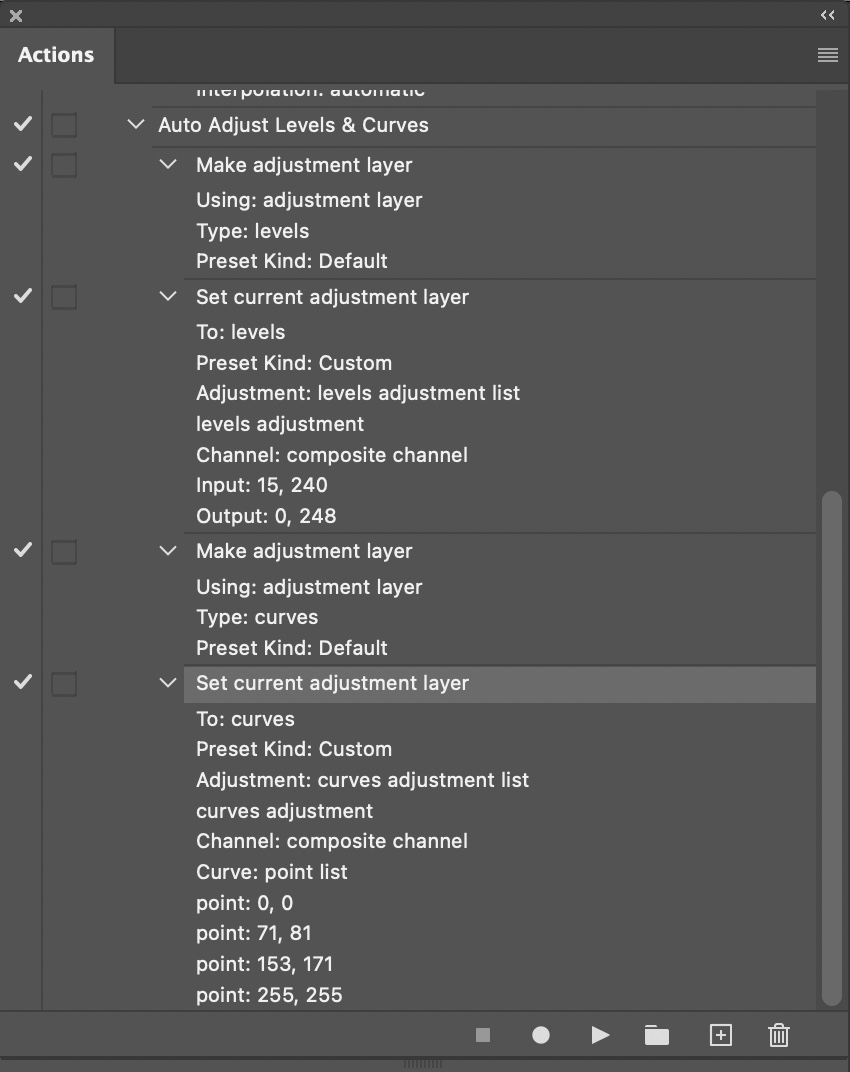Collapse the panel with double arrows
Viewport: 850px width, 1072px height.
click(827, 15)
